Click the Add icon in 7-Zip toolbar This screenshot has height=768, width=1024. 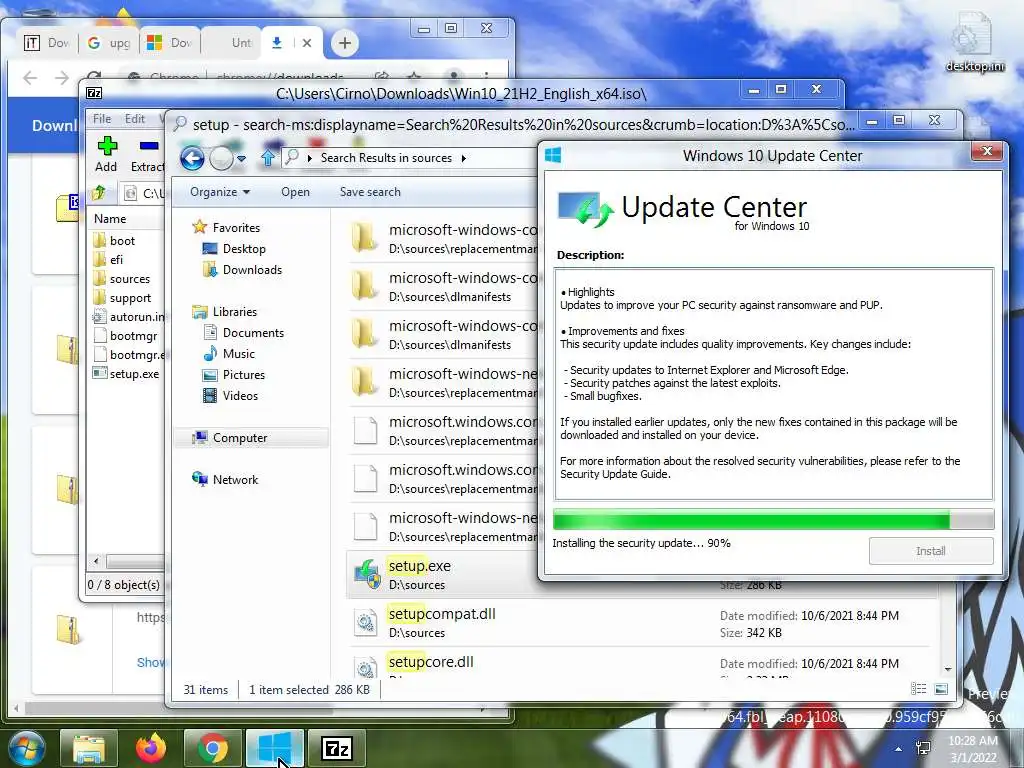106,146
